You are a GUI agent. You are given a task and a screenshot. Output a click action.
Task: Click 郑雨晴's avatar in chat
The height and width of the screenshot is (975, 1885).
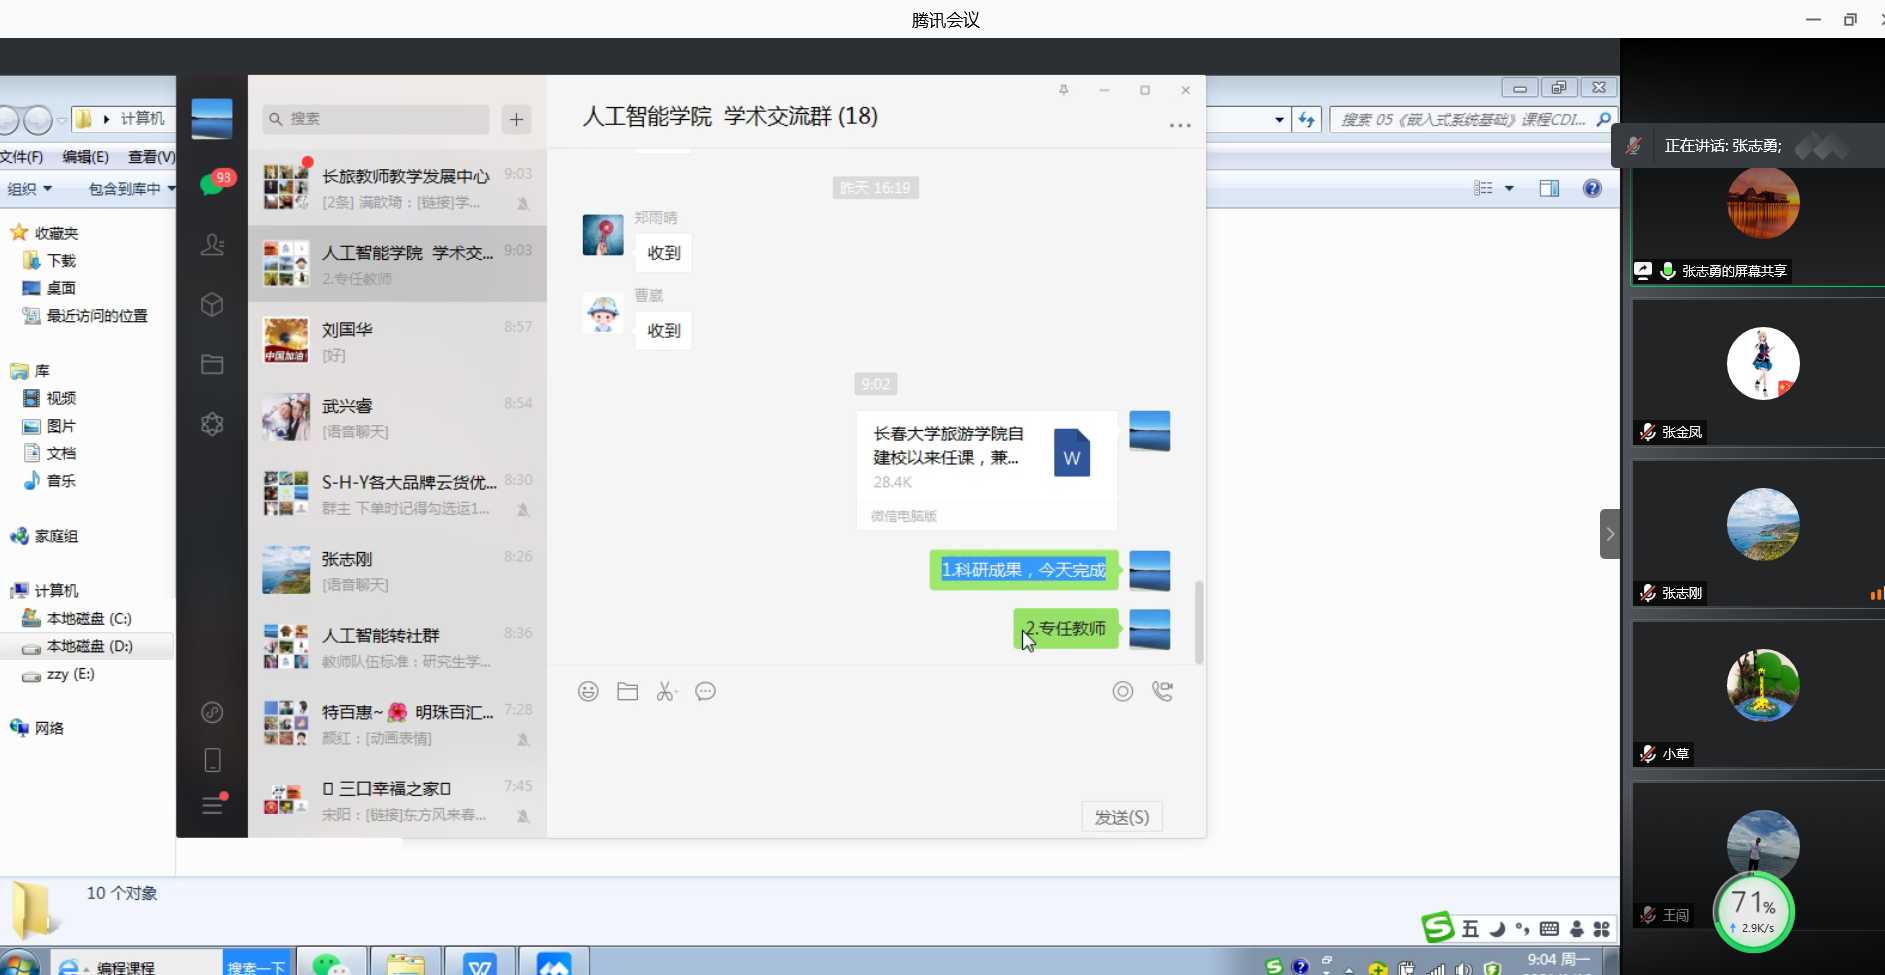[x=603, y=235]
